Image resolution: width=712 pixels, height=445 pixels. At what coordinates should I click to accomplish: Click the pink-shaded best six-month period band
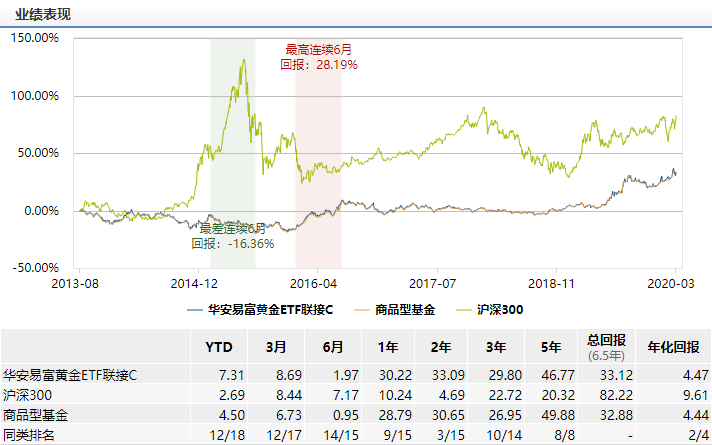coord(318,153)
